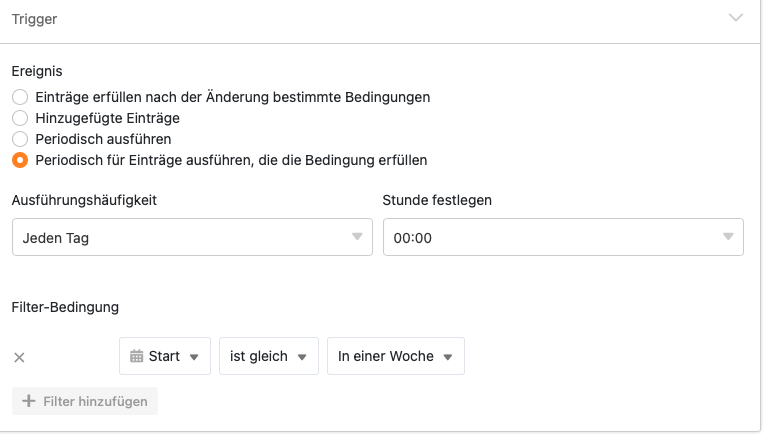Click the arrow in the '00:00' field
Viewport: 778px width, 443px height.
pos(727,237)
